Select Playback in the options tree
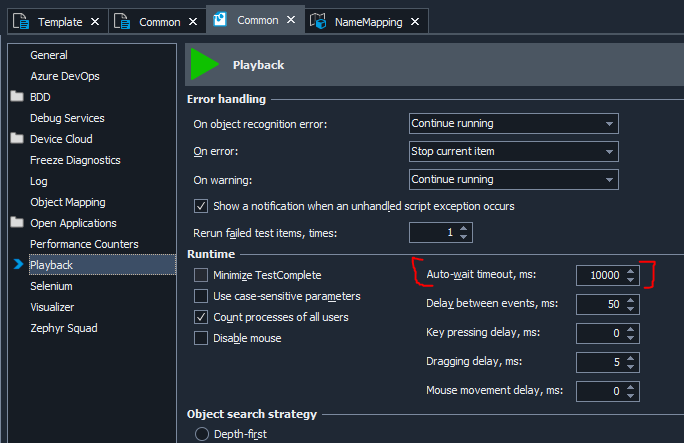 click(103, 265)
